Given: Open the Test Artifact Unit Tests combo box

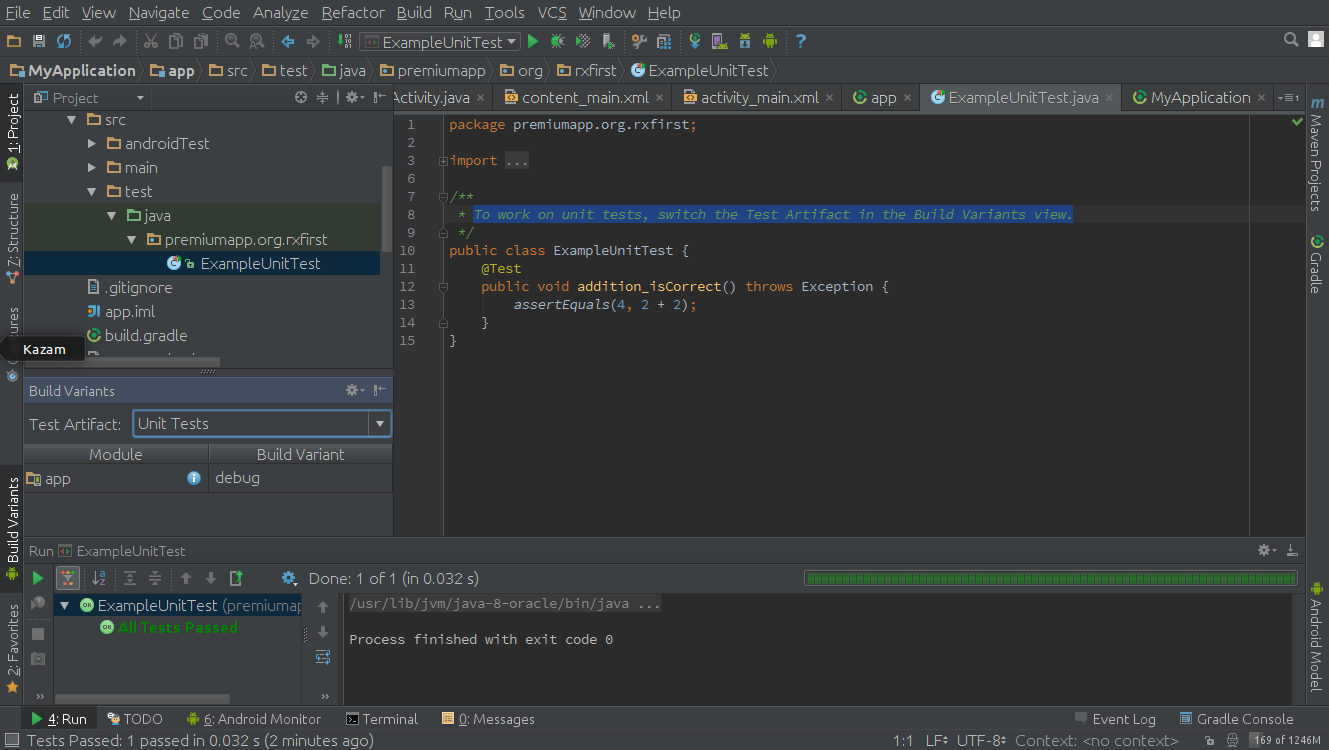Looking at the screenshot, I should click(262, 424).
